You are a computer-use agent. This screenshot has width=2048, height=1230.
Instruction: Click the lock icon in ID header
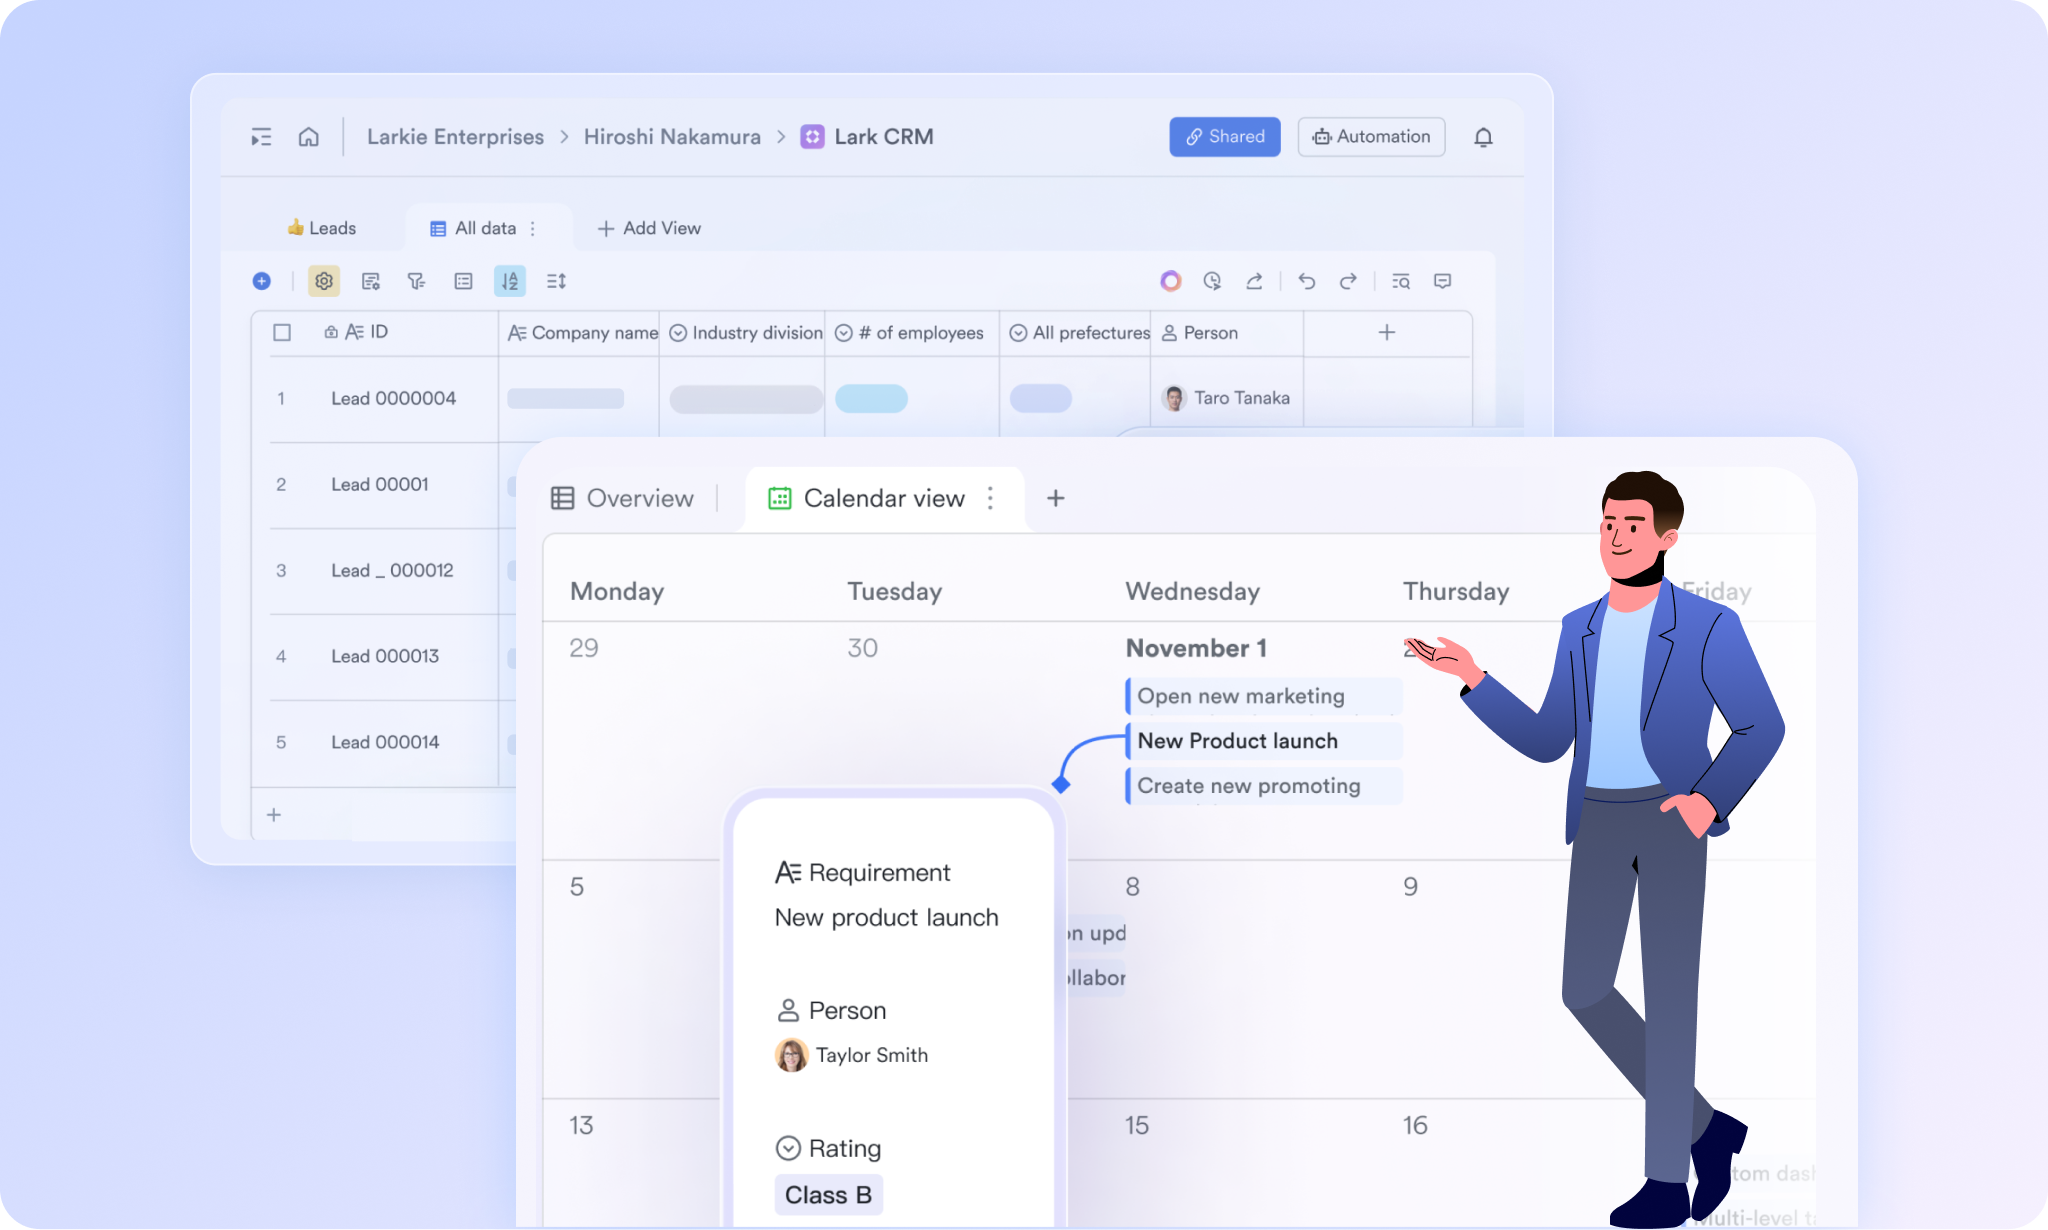331,332
